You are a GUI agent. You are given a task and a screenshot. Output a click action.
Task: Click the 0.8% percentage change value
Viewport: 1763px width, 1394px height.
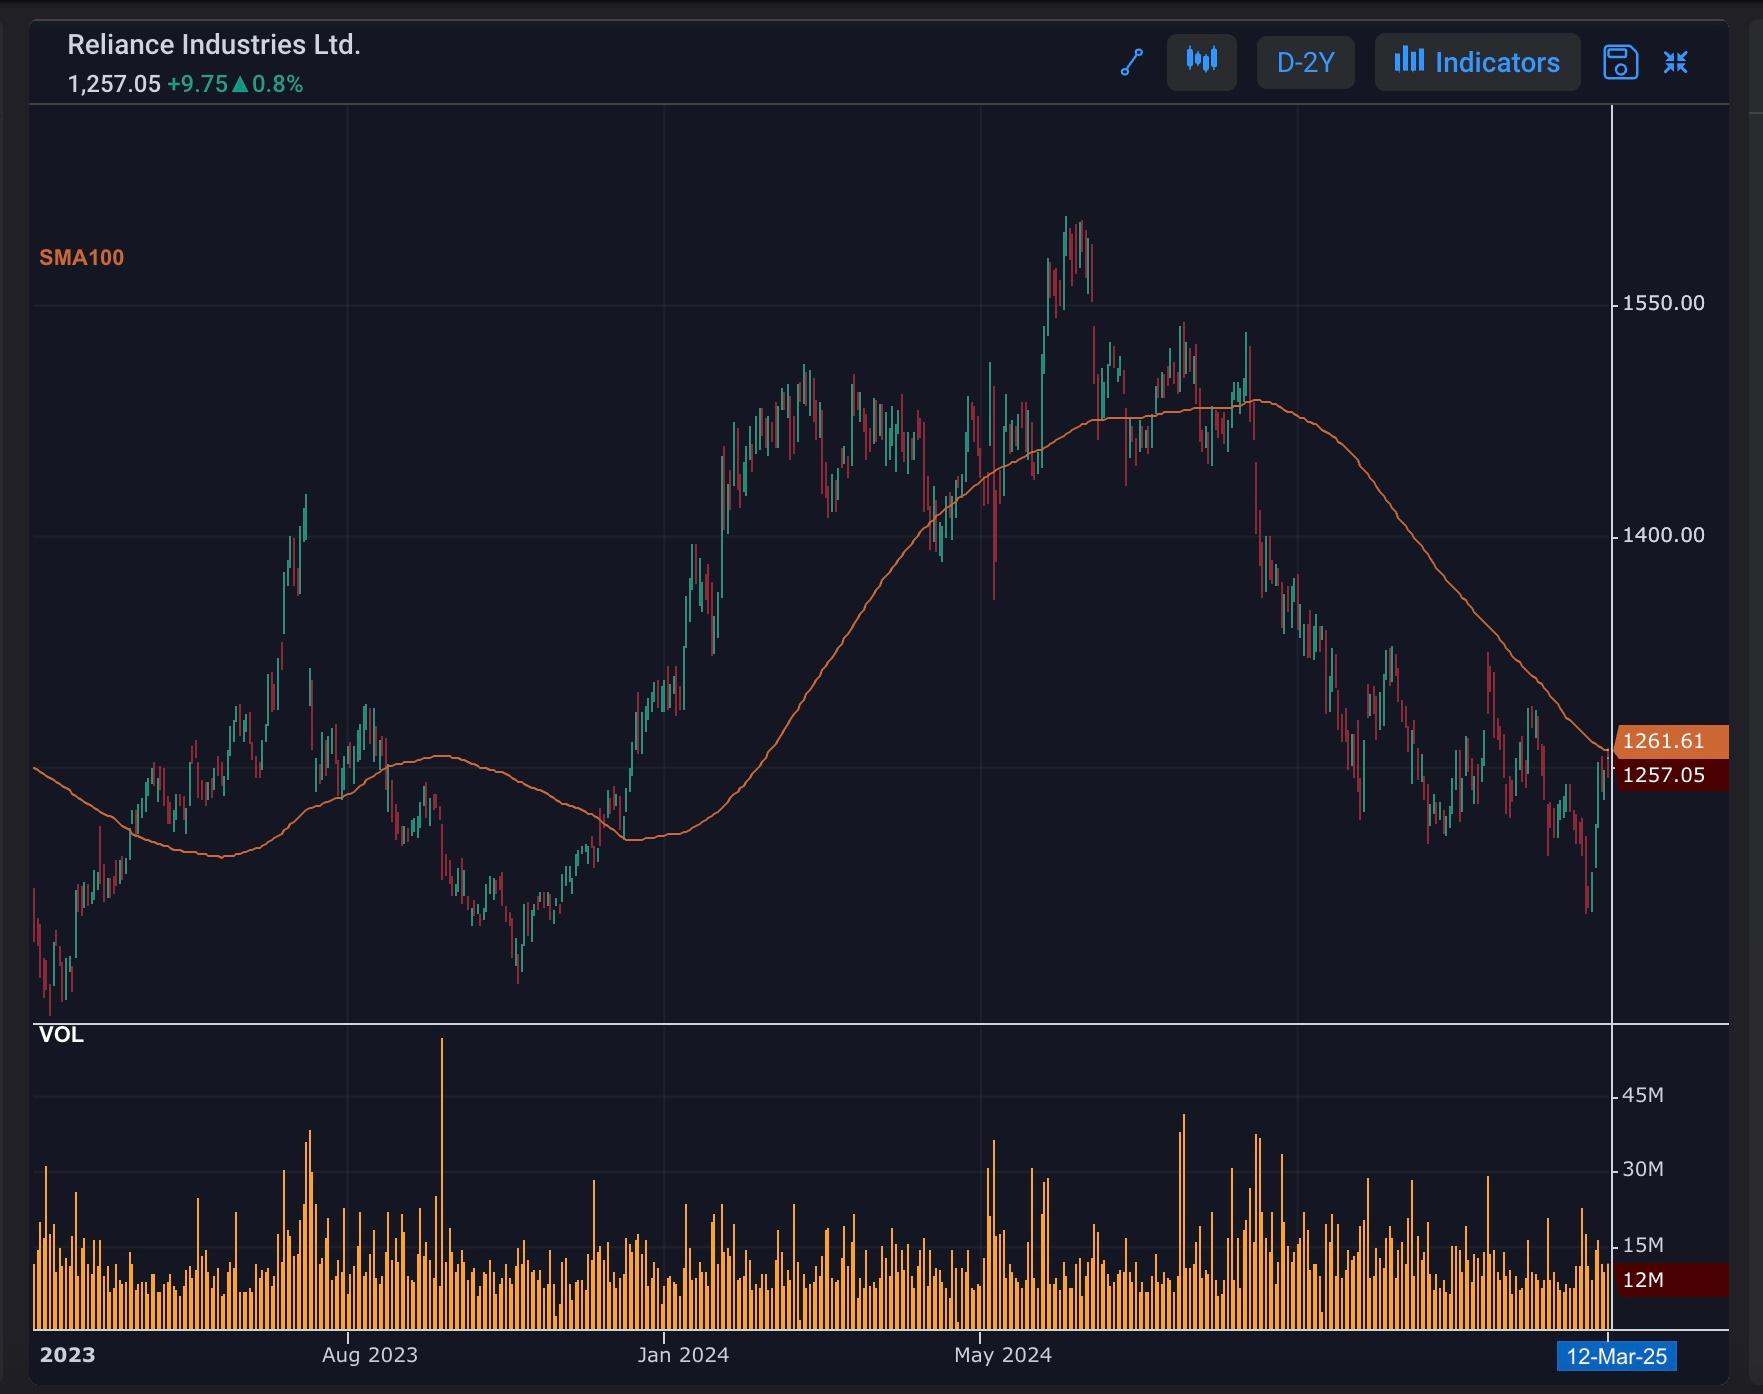coord(277,84)
